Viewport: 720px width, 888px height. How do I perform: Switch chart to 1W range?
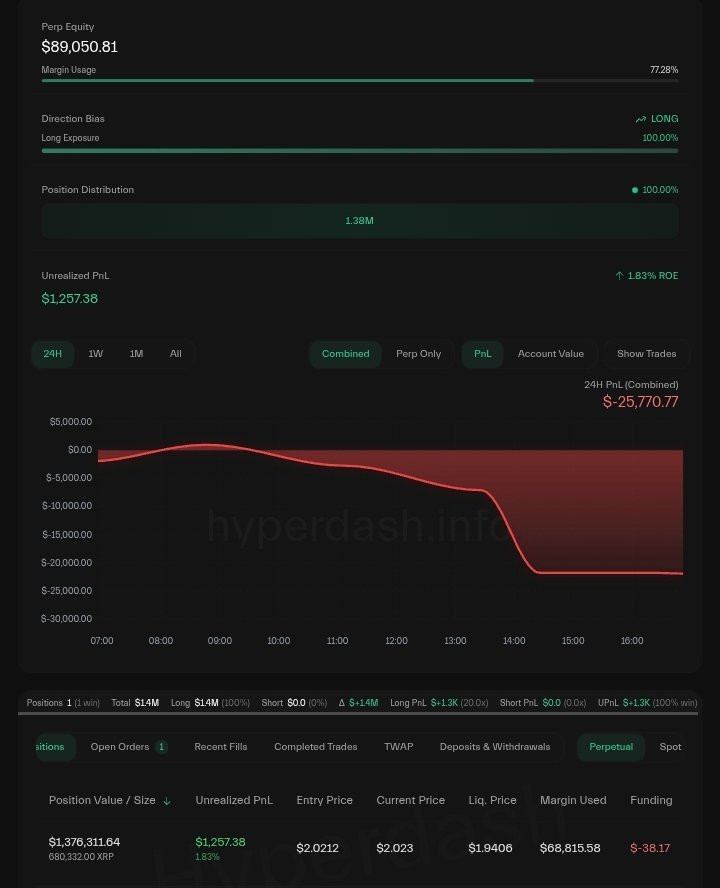pyautogui.click(x=95, y=354)
